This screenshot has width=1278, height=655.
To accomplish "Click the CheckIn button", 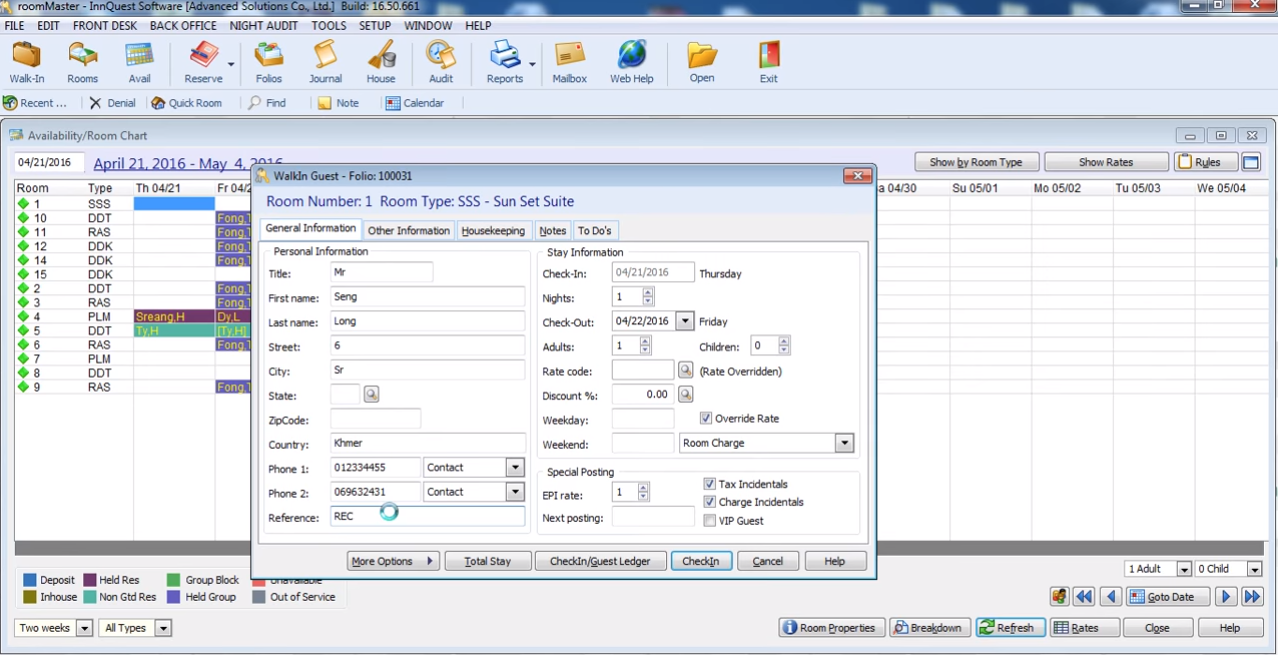I will (x=701, y=561).
